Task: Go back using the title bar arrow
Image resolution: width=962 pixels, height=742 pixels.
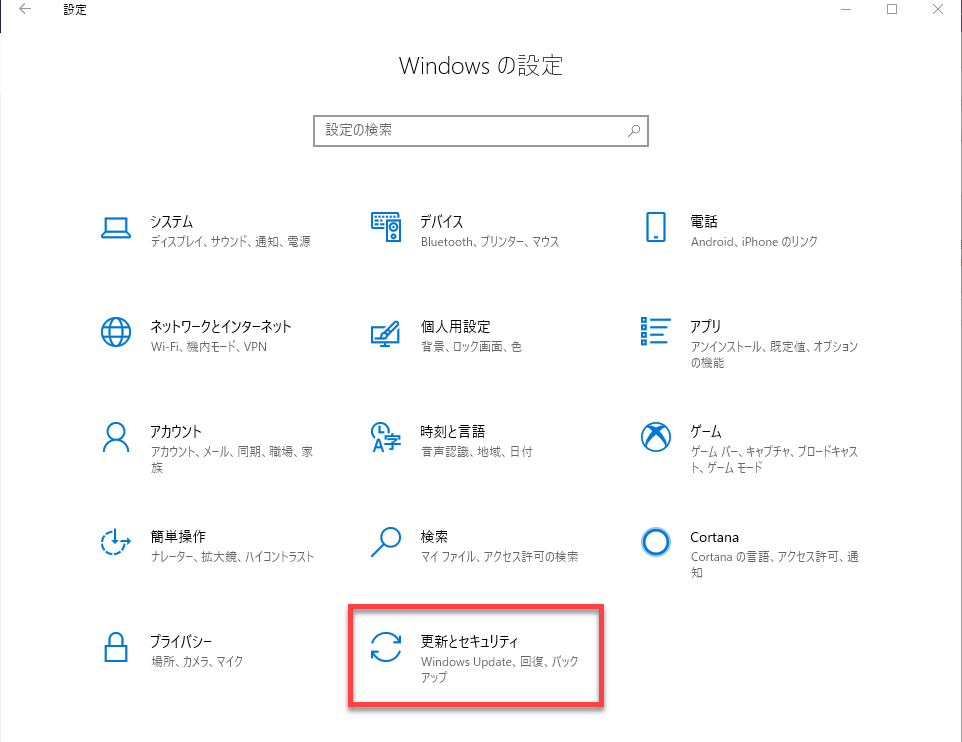Action: click(x=24, y=10)
